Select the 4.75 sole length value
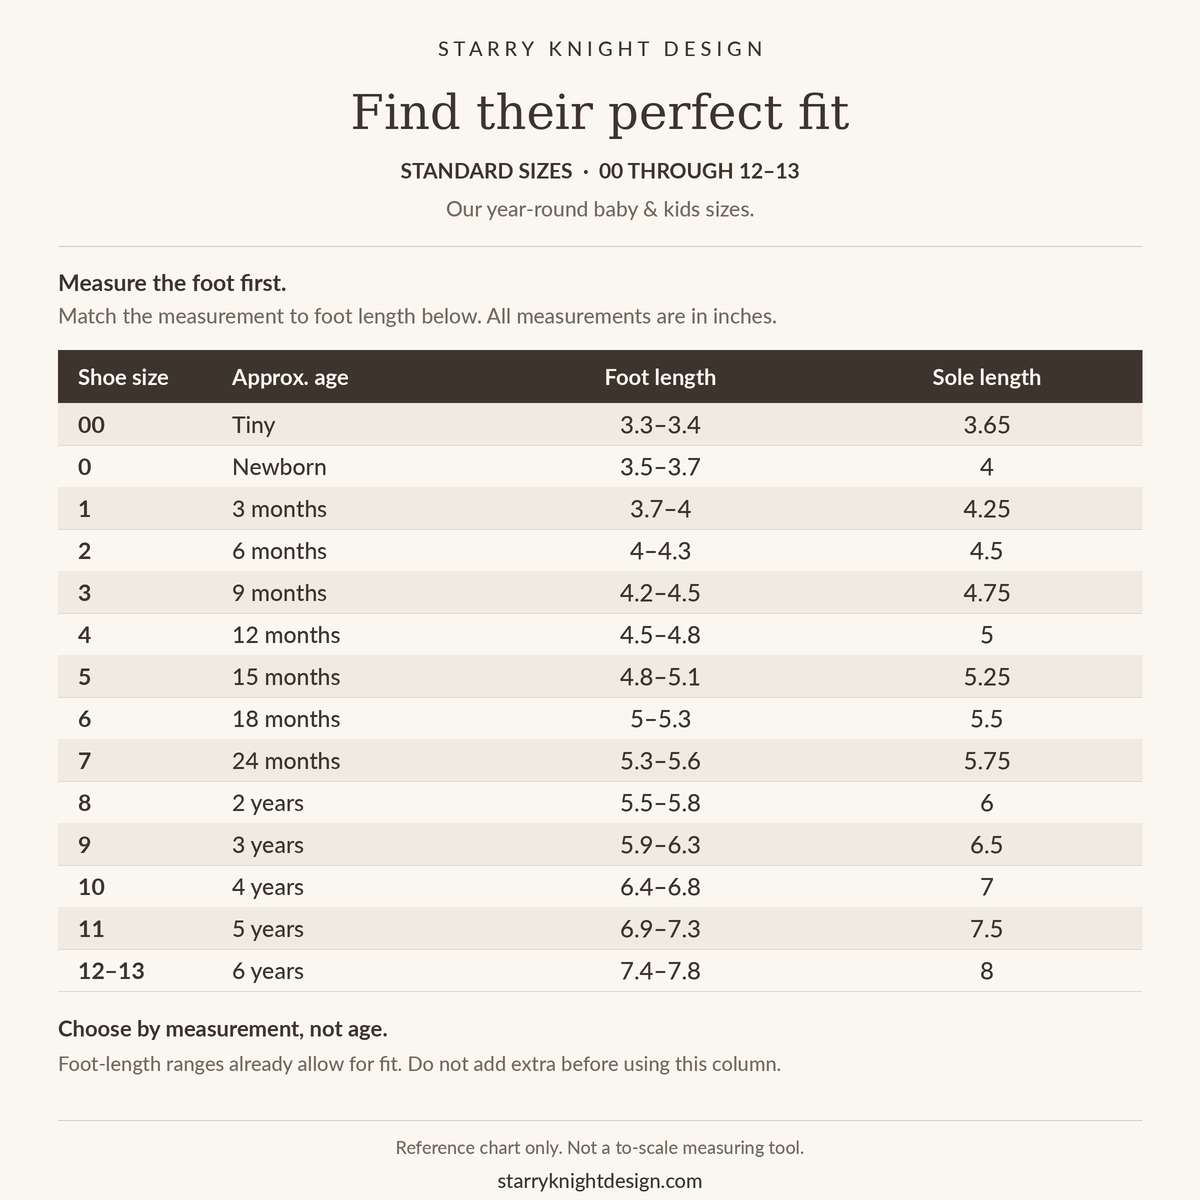Image resolution: width=1200 pixels, height=1200 pixels. coord(987,593)
